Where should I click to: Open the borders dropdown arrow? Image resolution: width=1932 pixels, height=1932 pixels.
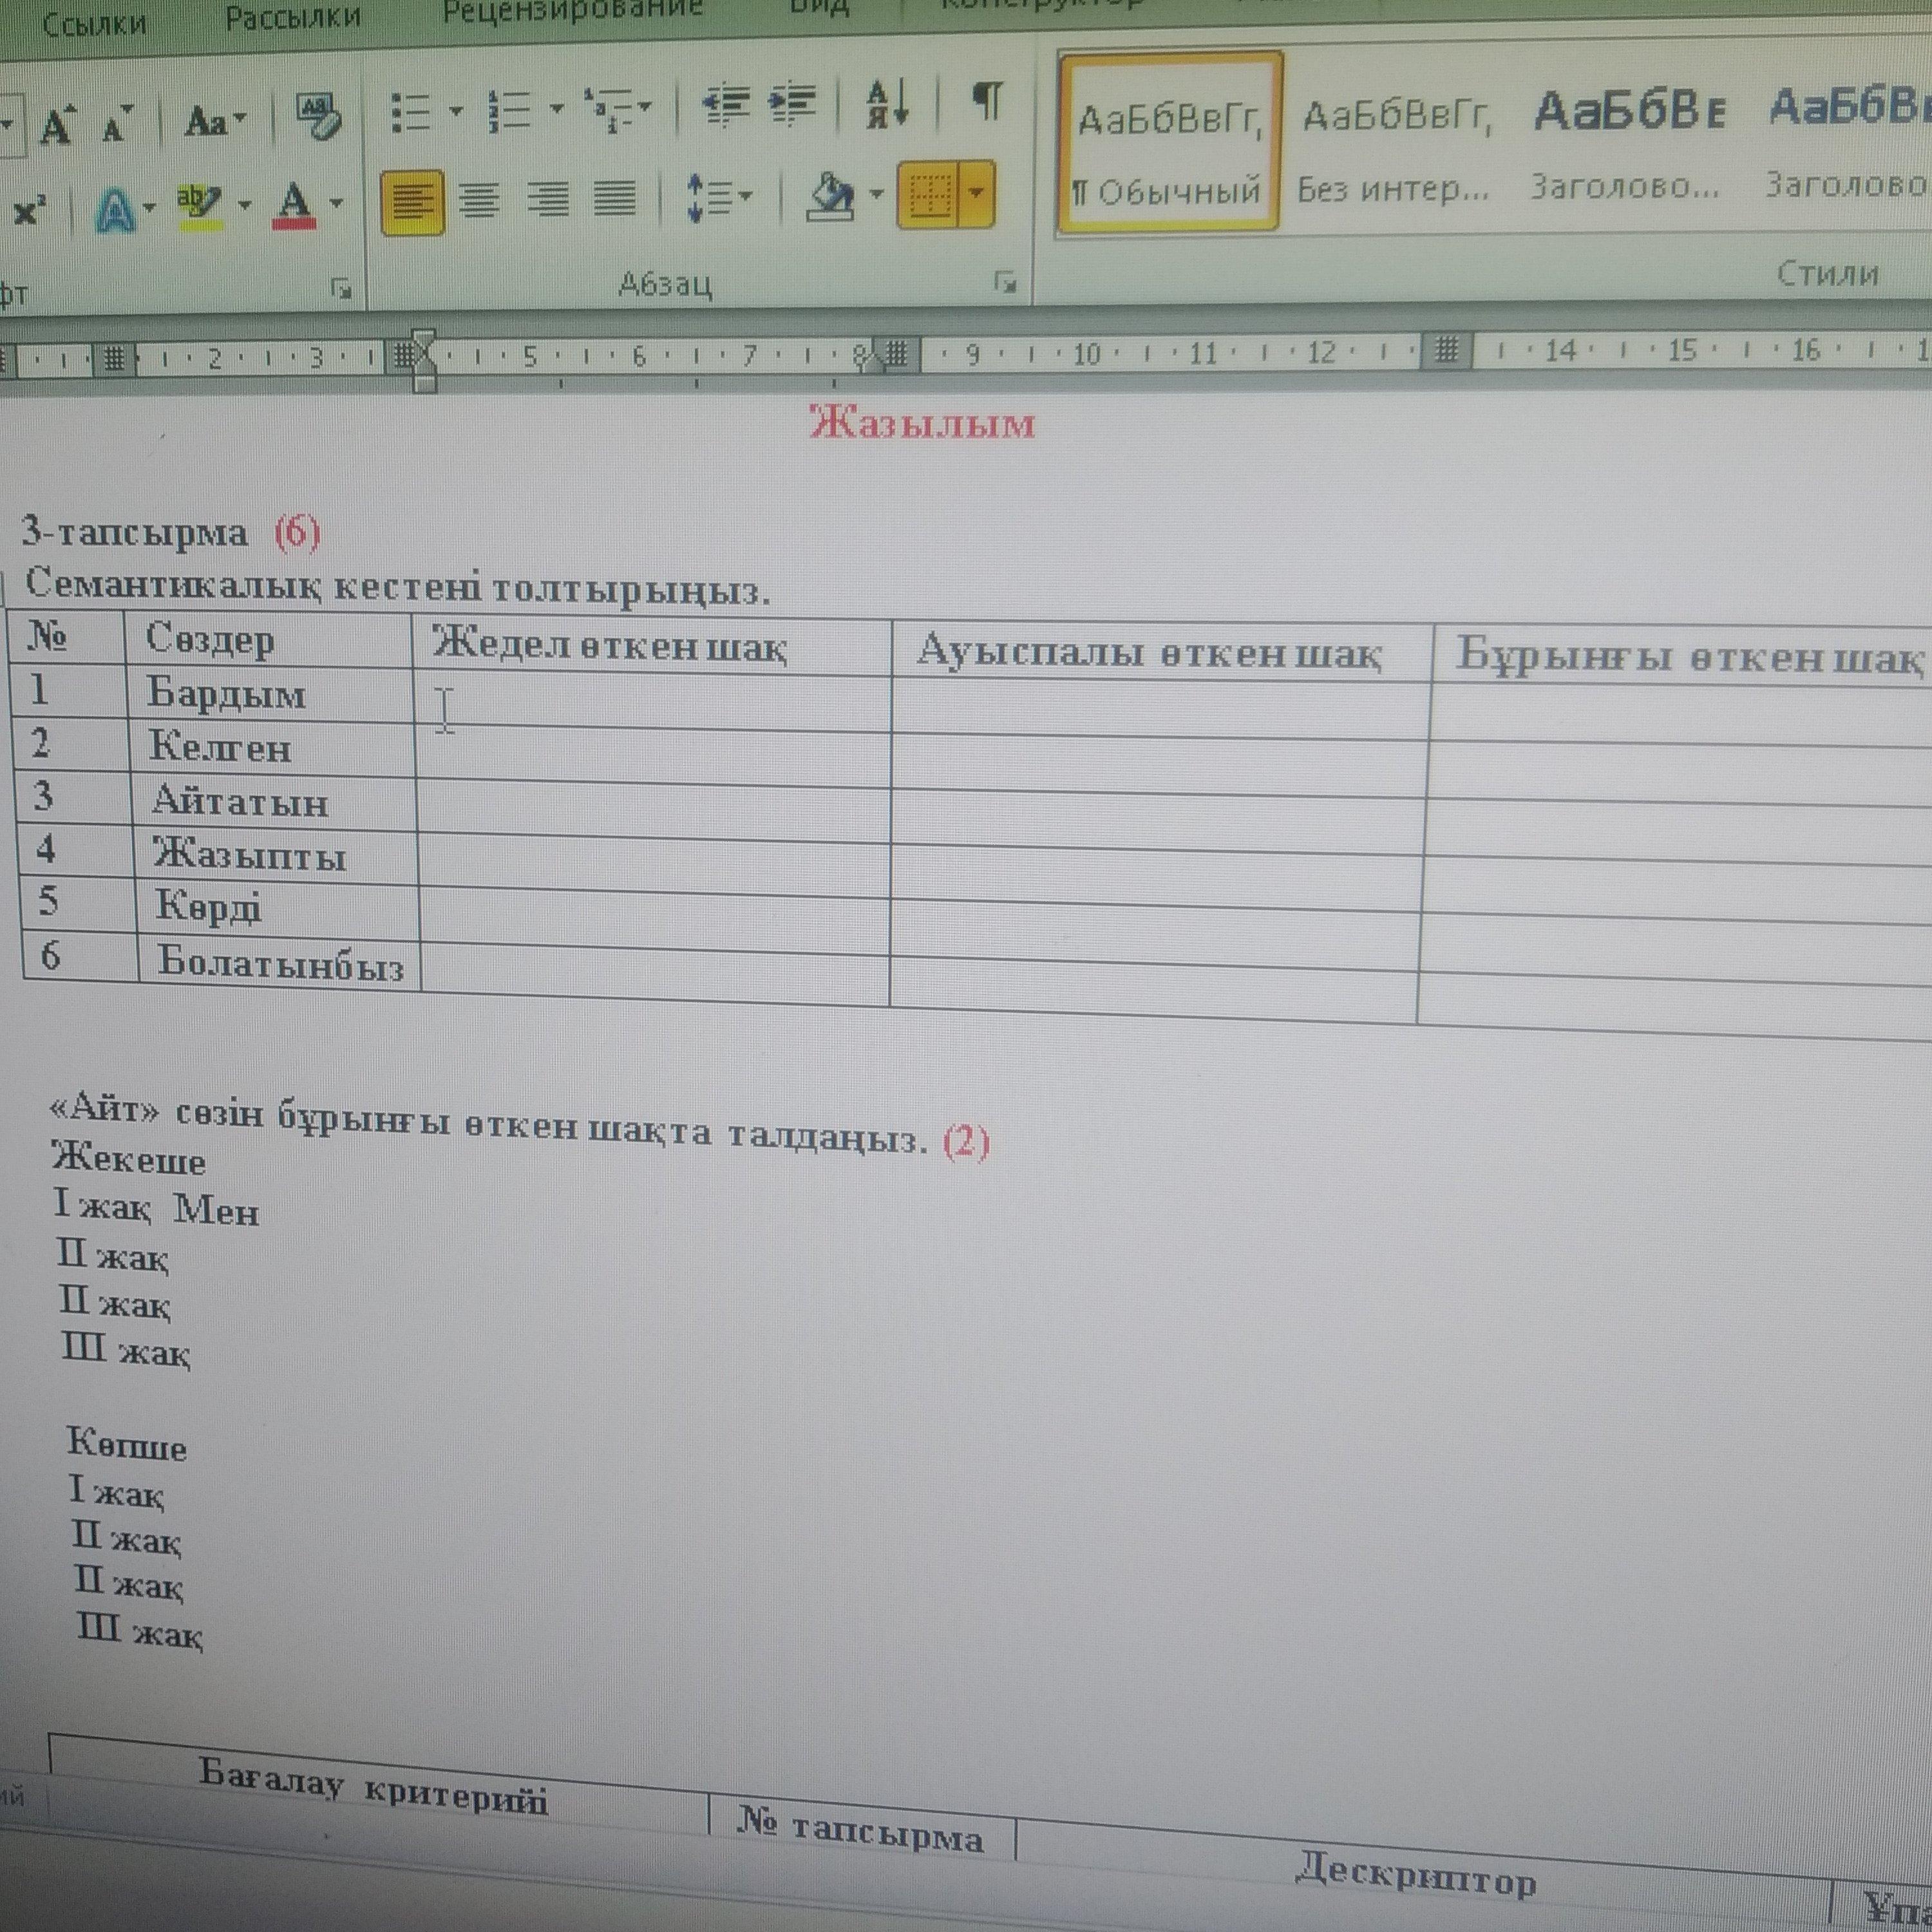[x=977, y=193]
